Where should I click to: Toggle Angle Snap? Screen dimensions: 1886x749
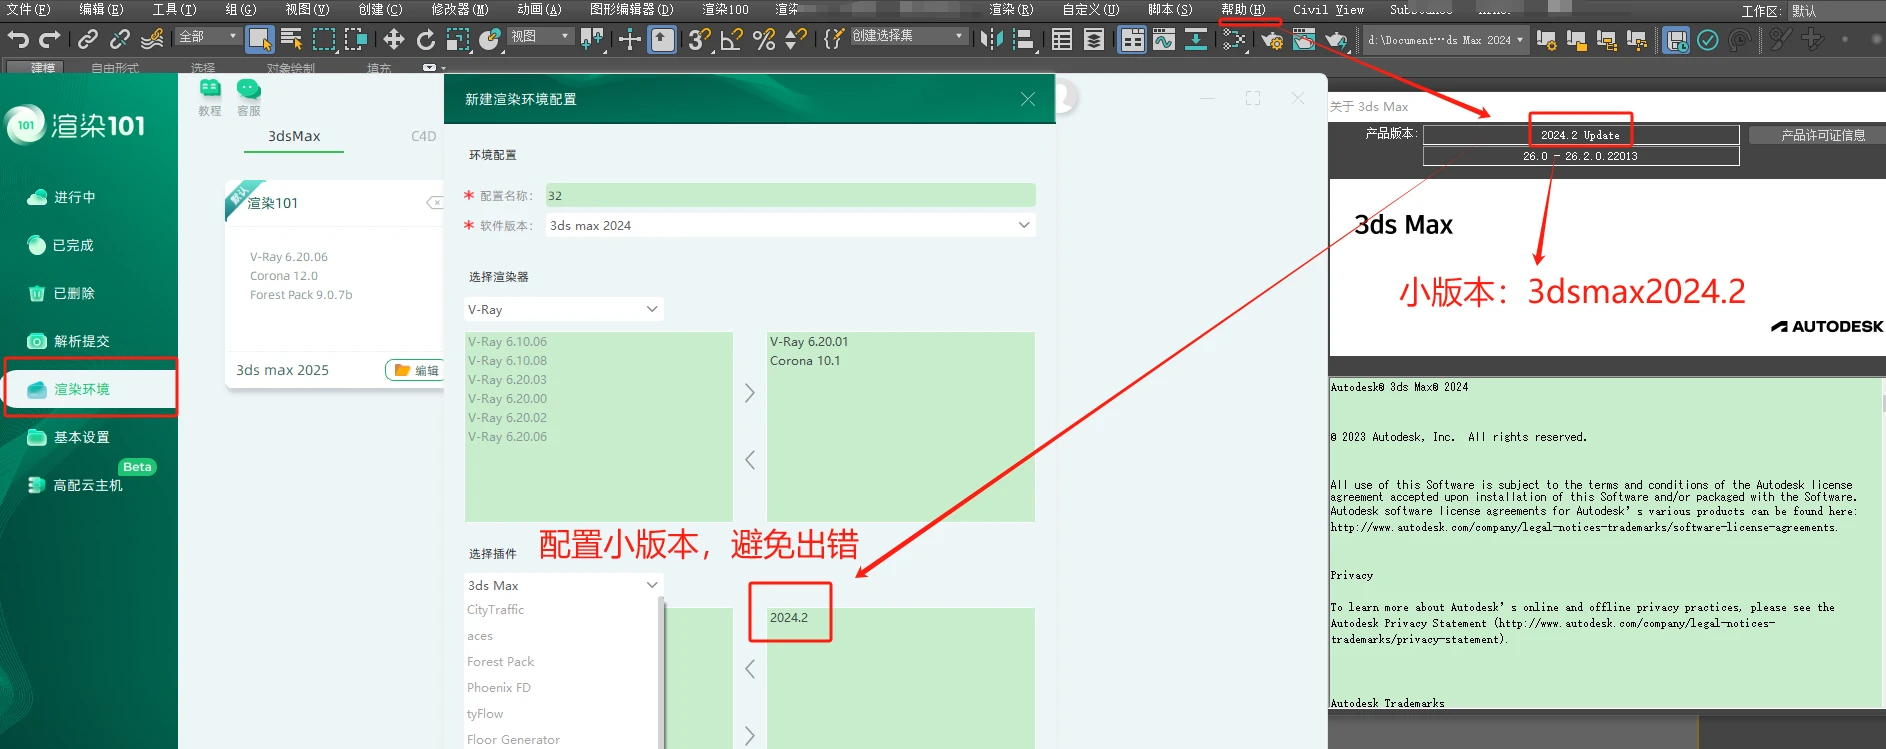tap(732, 40)
